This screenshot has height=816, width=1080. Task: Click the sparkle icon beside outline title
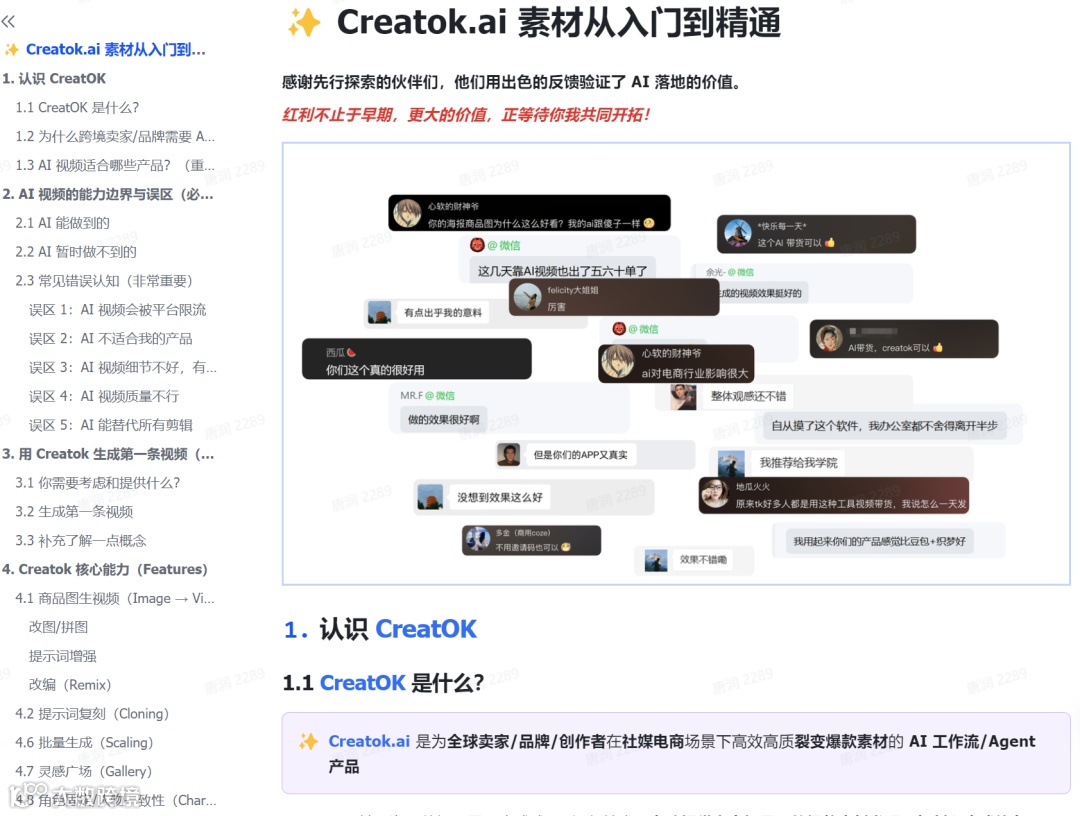click(x=12, y=50)
